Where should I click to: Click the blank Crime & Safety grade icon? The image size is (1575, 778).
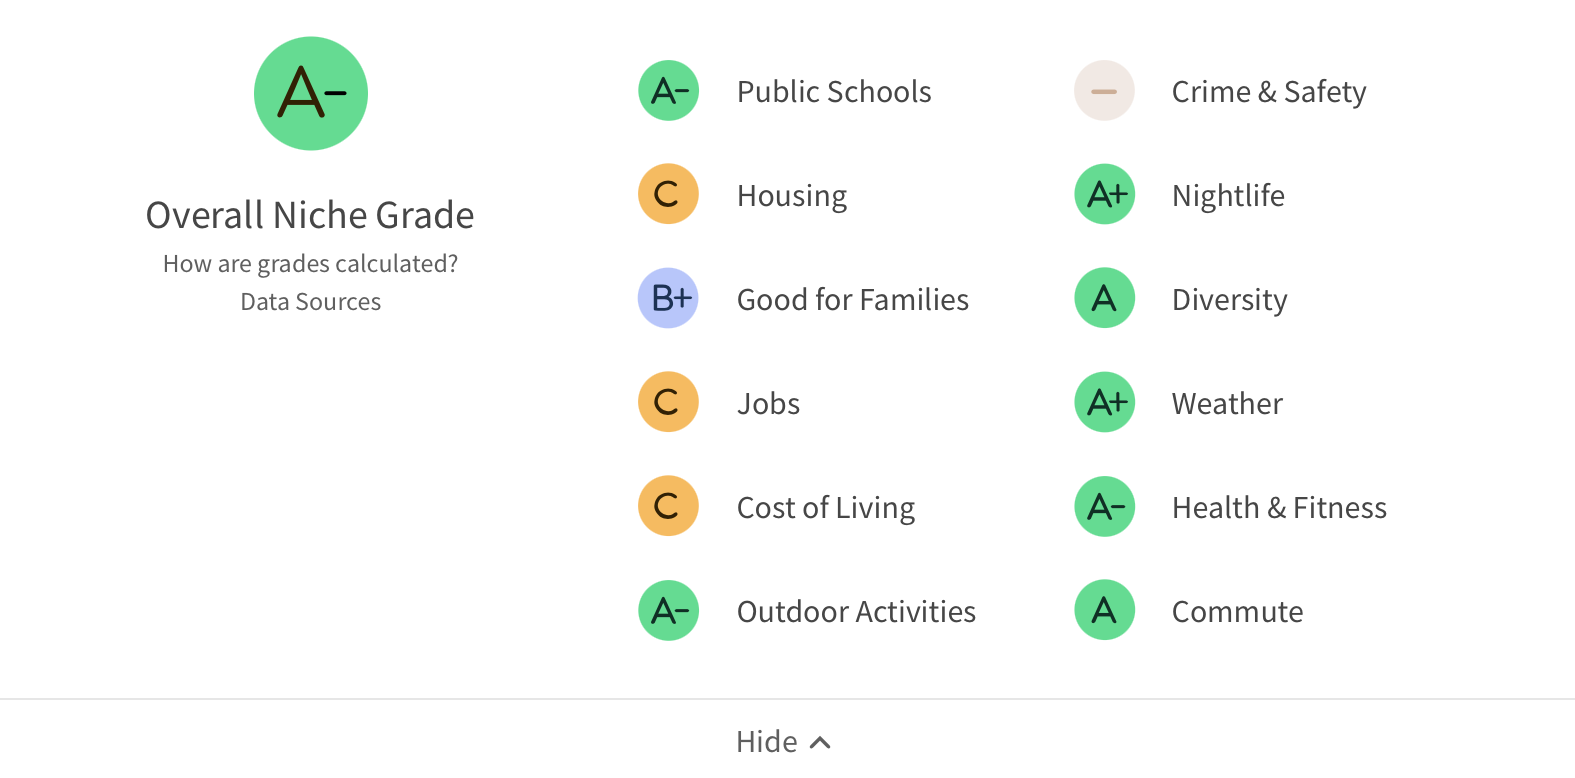click(x=1105, y=91)
